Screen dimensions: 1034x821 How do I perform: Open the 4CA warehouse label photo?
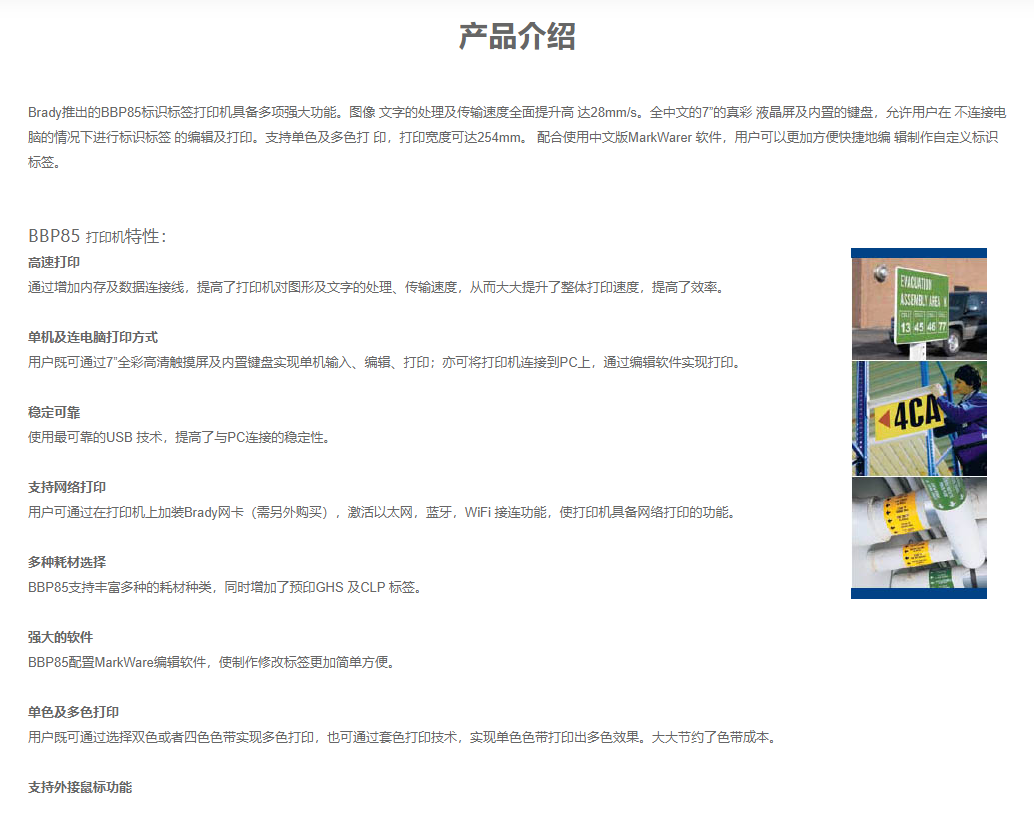tap(919, 419)
